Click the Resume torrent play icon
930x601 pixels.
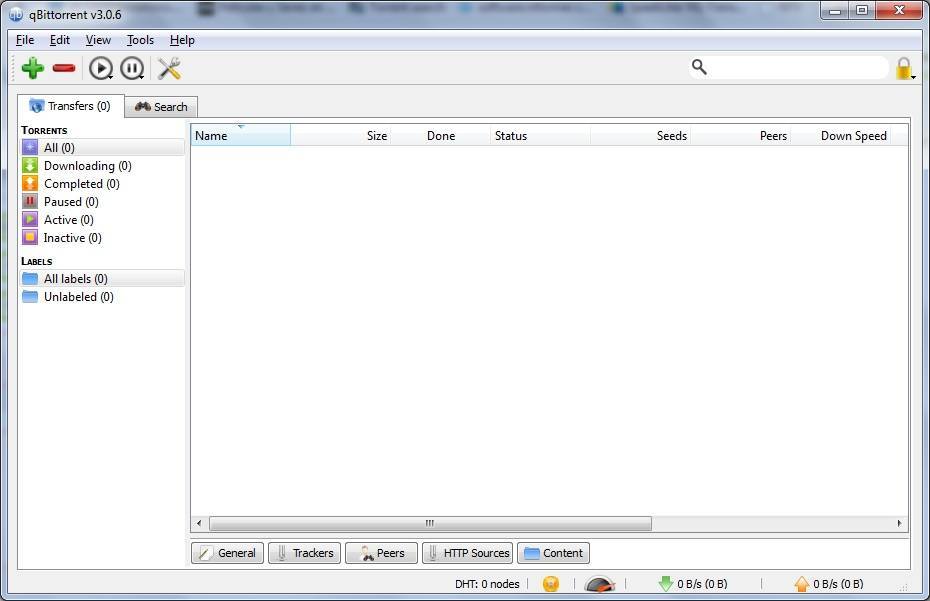point(99,68)
